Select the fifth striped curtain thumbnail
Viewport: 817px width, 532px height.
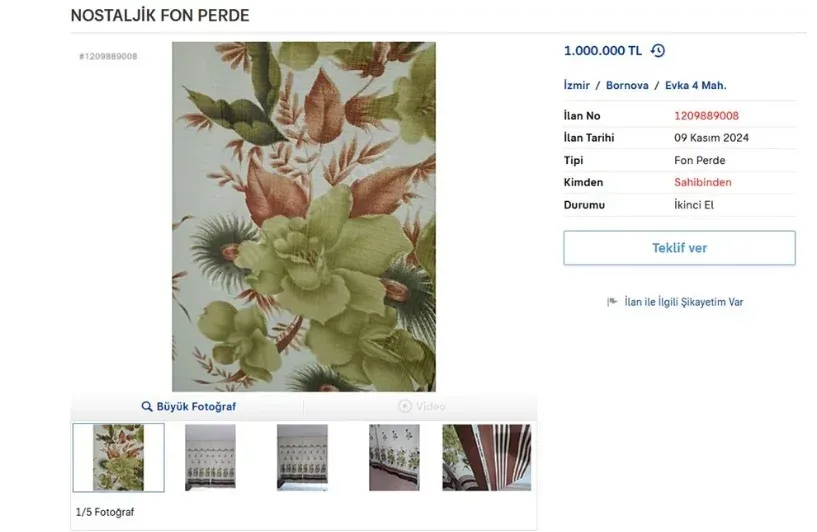(486, 457)
